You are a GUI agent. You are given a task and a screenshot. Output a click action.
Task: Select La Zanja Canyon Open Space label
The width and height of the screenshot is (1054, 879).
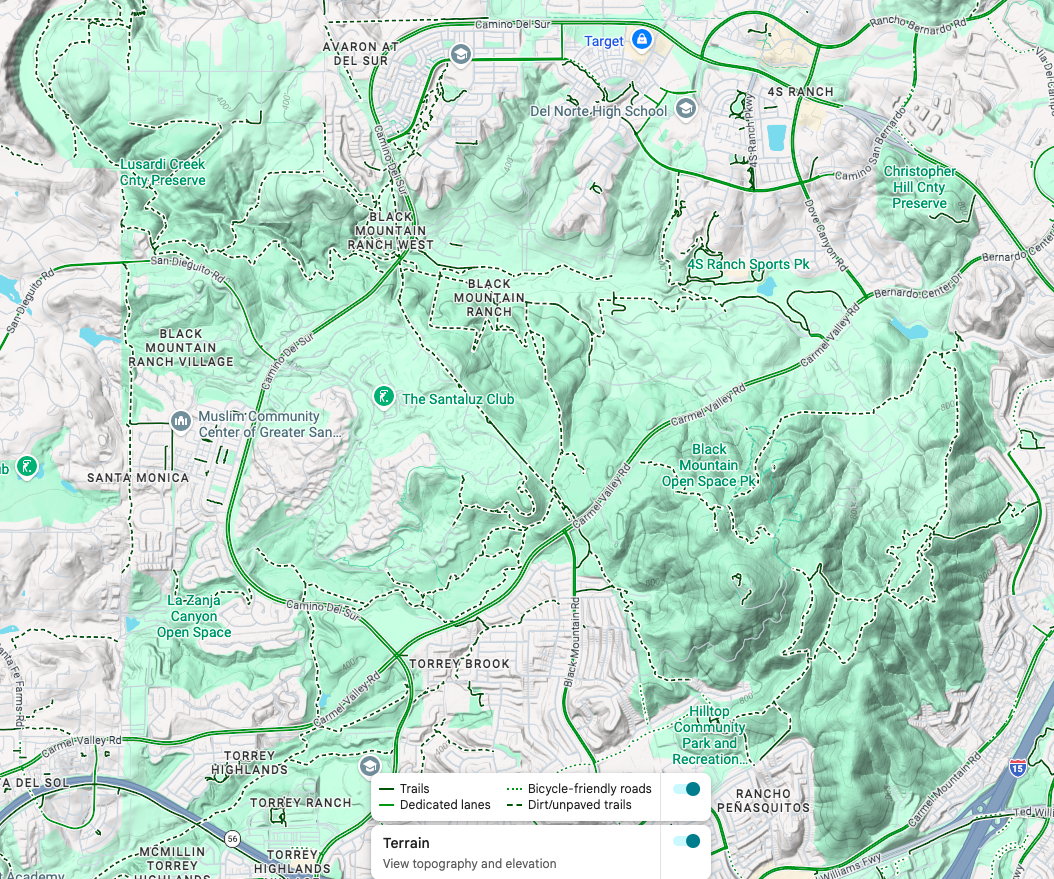point(194,616)
